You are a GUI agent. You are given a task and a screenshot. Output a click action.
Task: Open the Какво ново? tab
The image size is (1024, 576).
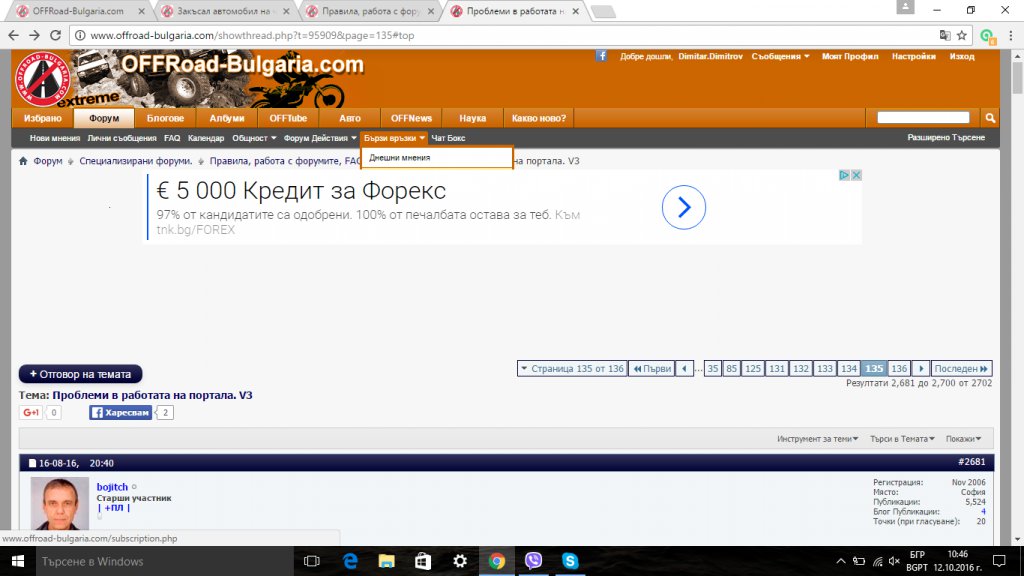coord(539,118)
